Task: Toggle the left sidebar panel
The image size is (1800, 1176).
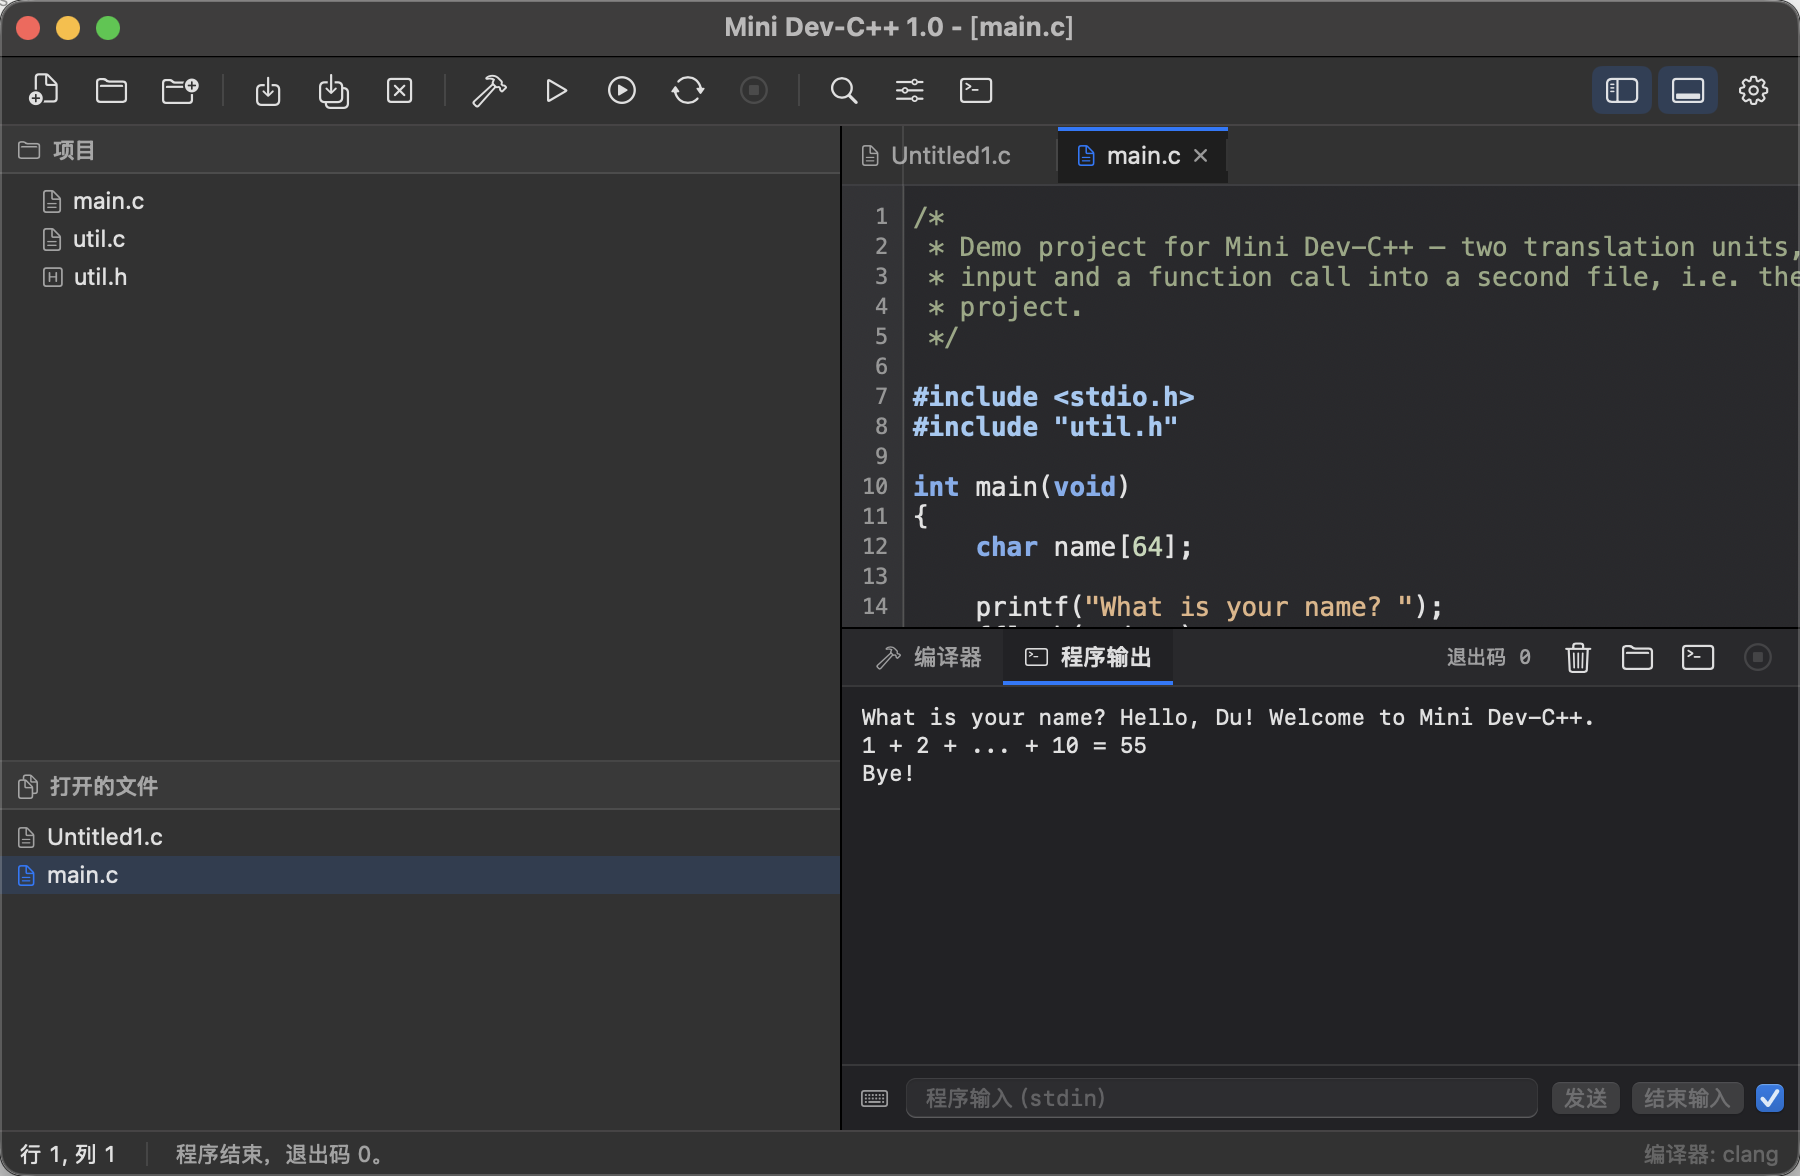Action: click(x=1622, y=90)
